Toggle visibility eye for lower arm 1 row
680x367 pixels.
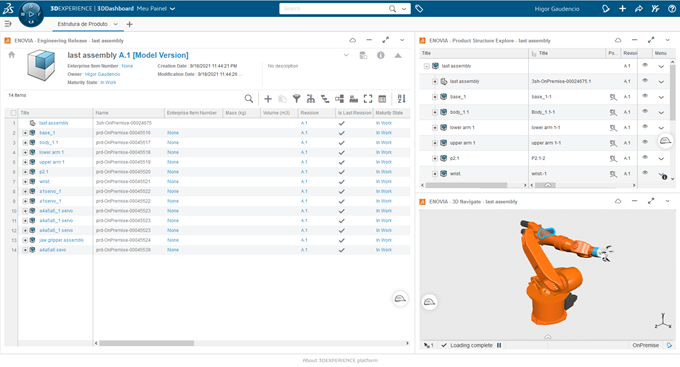(645, 127)
